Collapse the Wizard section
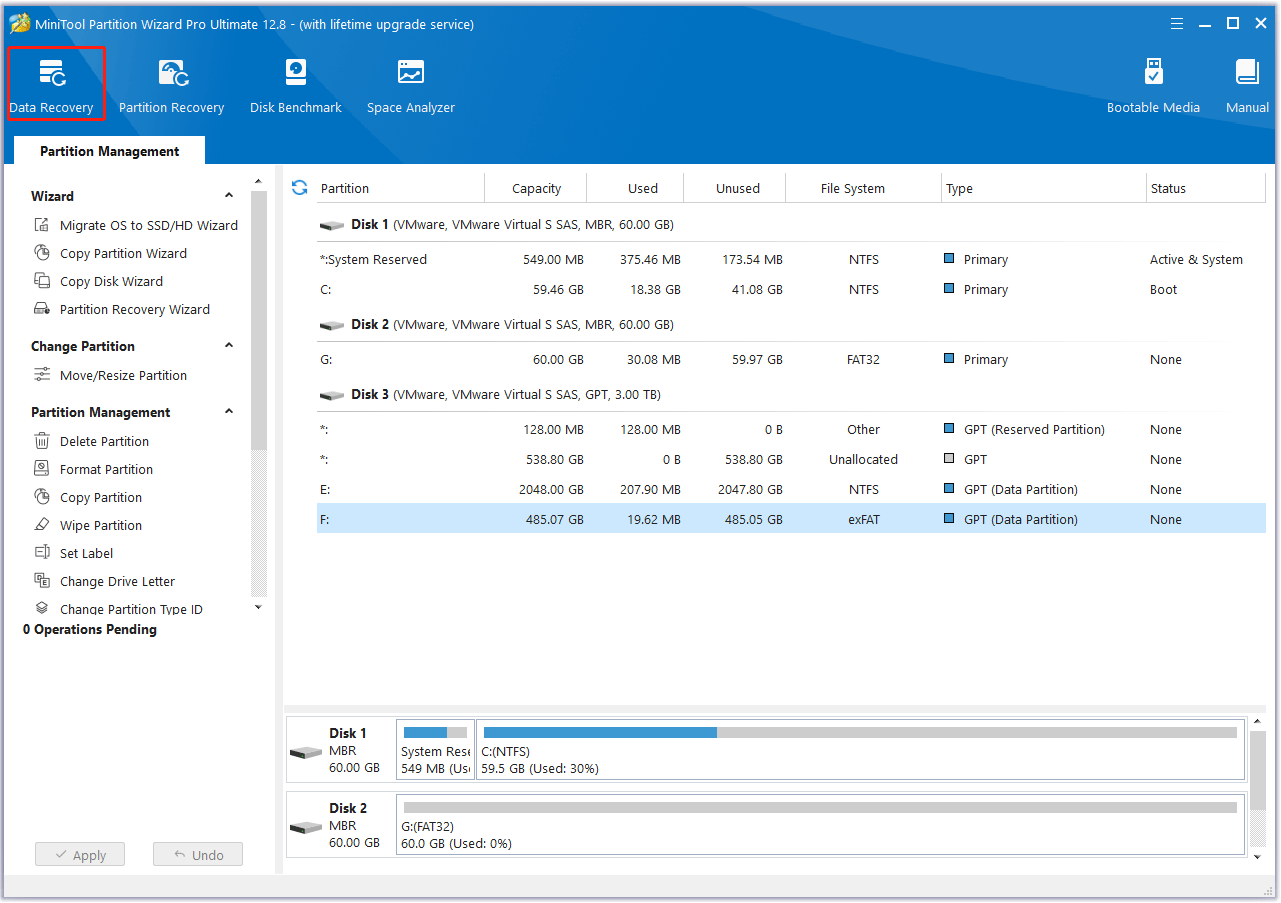1281x903 pixels. pos(229,196)
